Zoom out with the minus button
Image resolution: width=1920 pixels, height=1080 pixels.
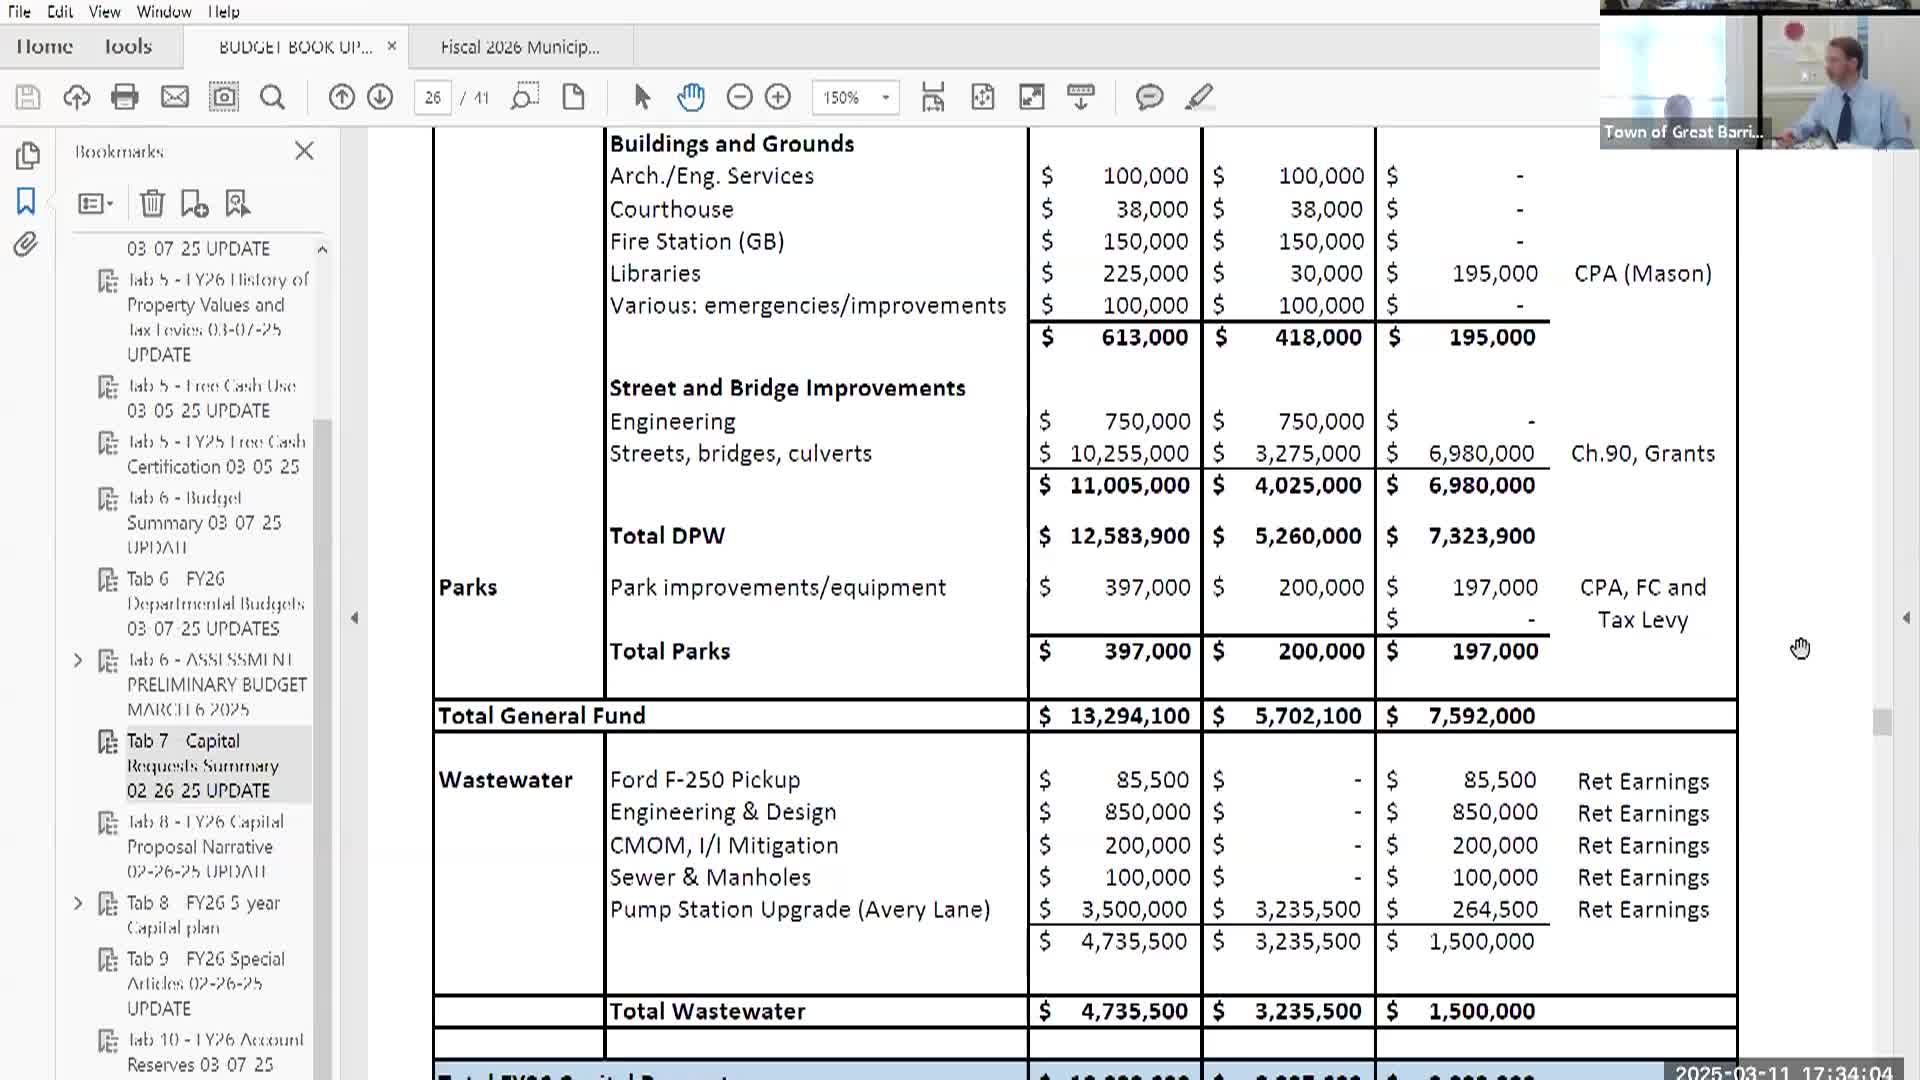pos(739,97)
